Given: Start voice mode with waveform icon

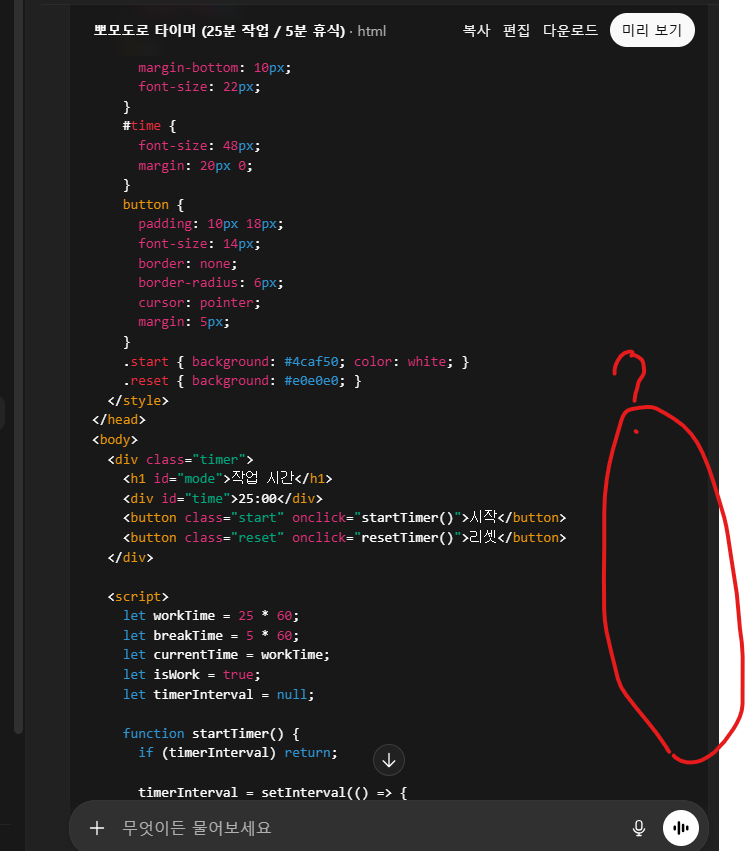Looking at the screenshot, I should [x=680, y=828].
